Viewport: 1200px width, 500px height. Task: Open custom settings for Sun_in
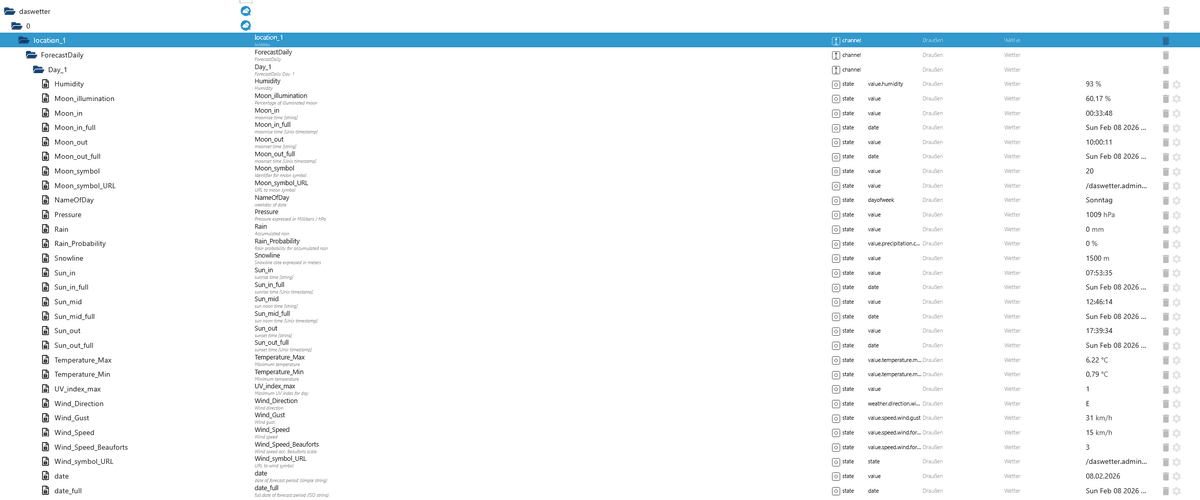point(1177,273)
